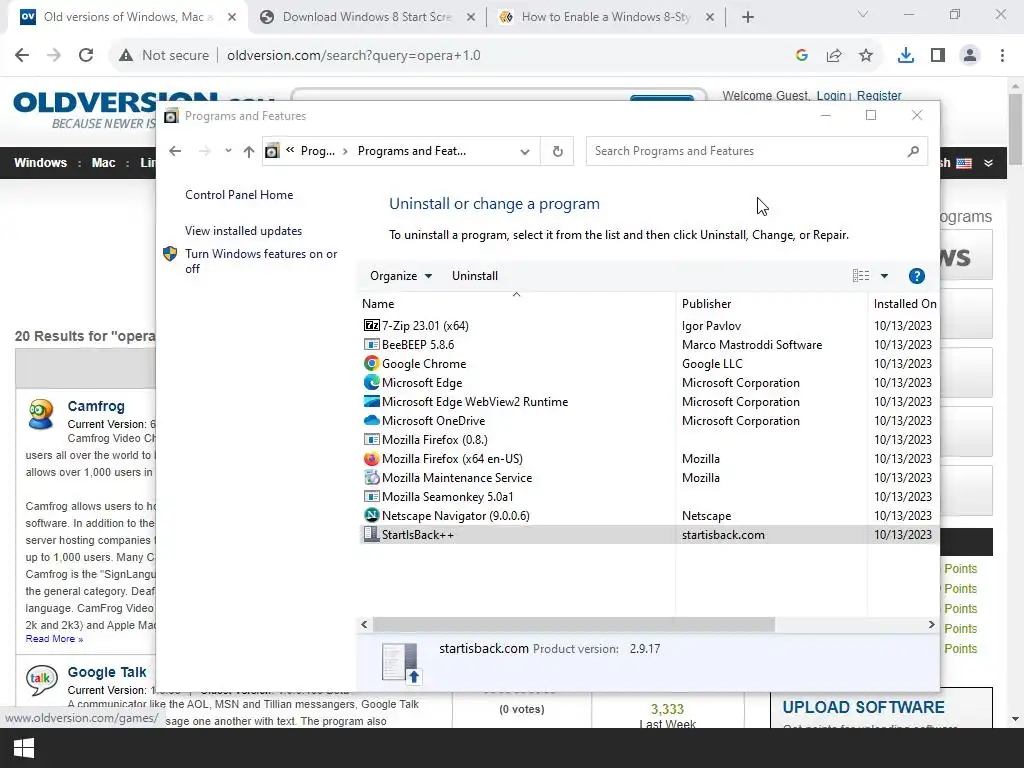
Task: Click the Not secure warning indicator
Action: click(x=164, y=55)
